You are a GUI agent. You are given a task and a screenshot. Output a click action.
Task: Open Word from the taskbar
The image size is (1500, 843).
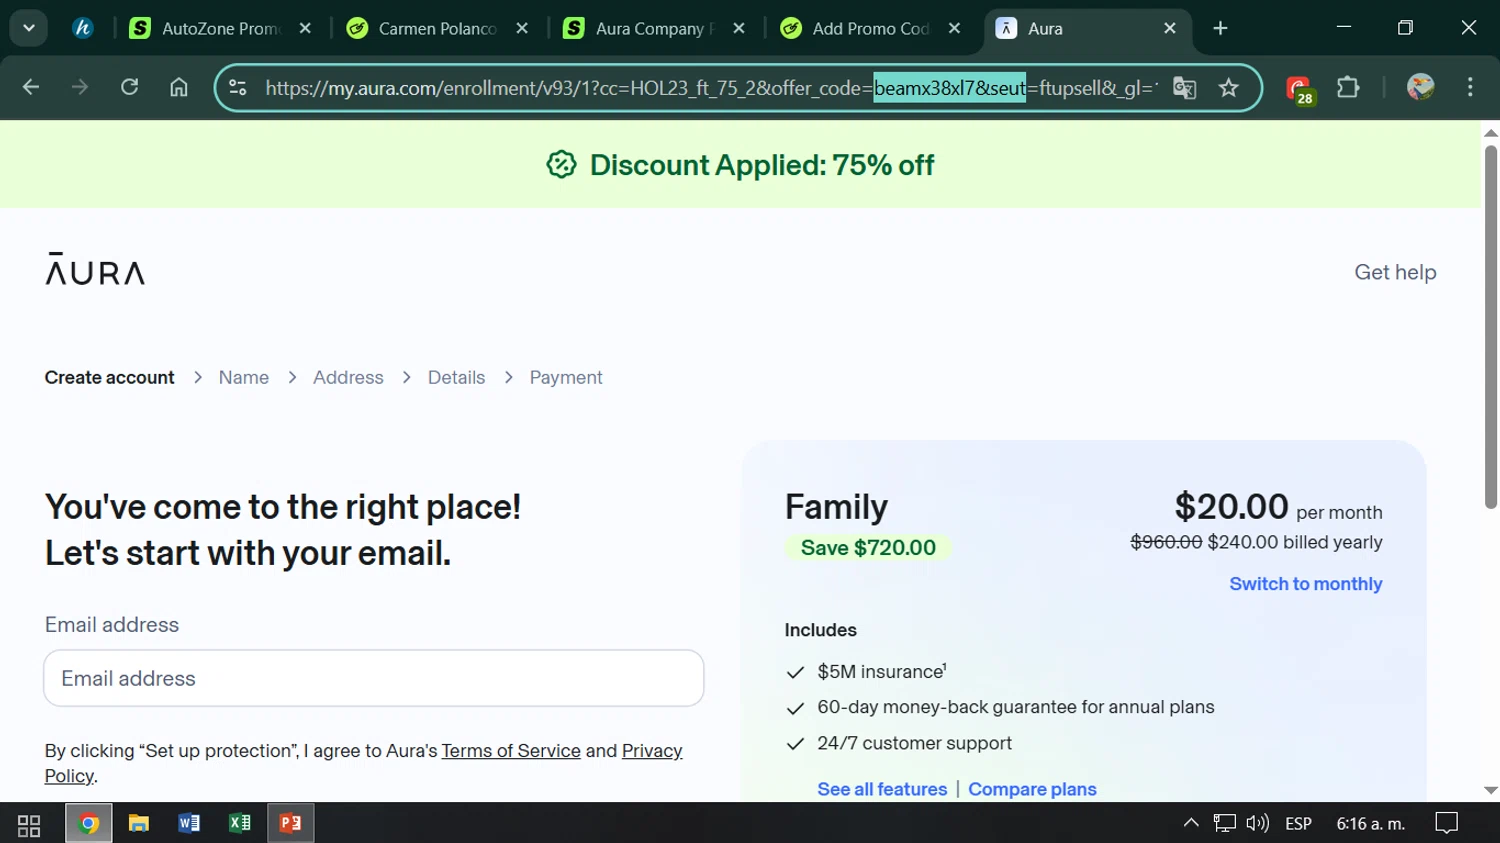coord(189,824)
